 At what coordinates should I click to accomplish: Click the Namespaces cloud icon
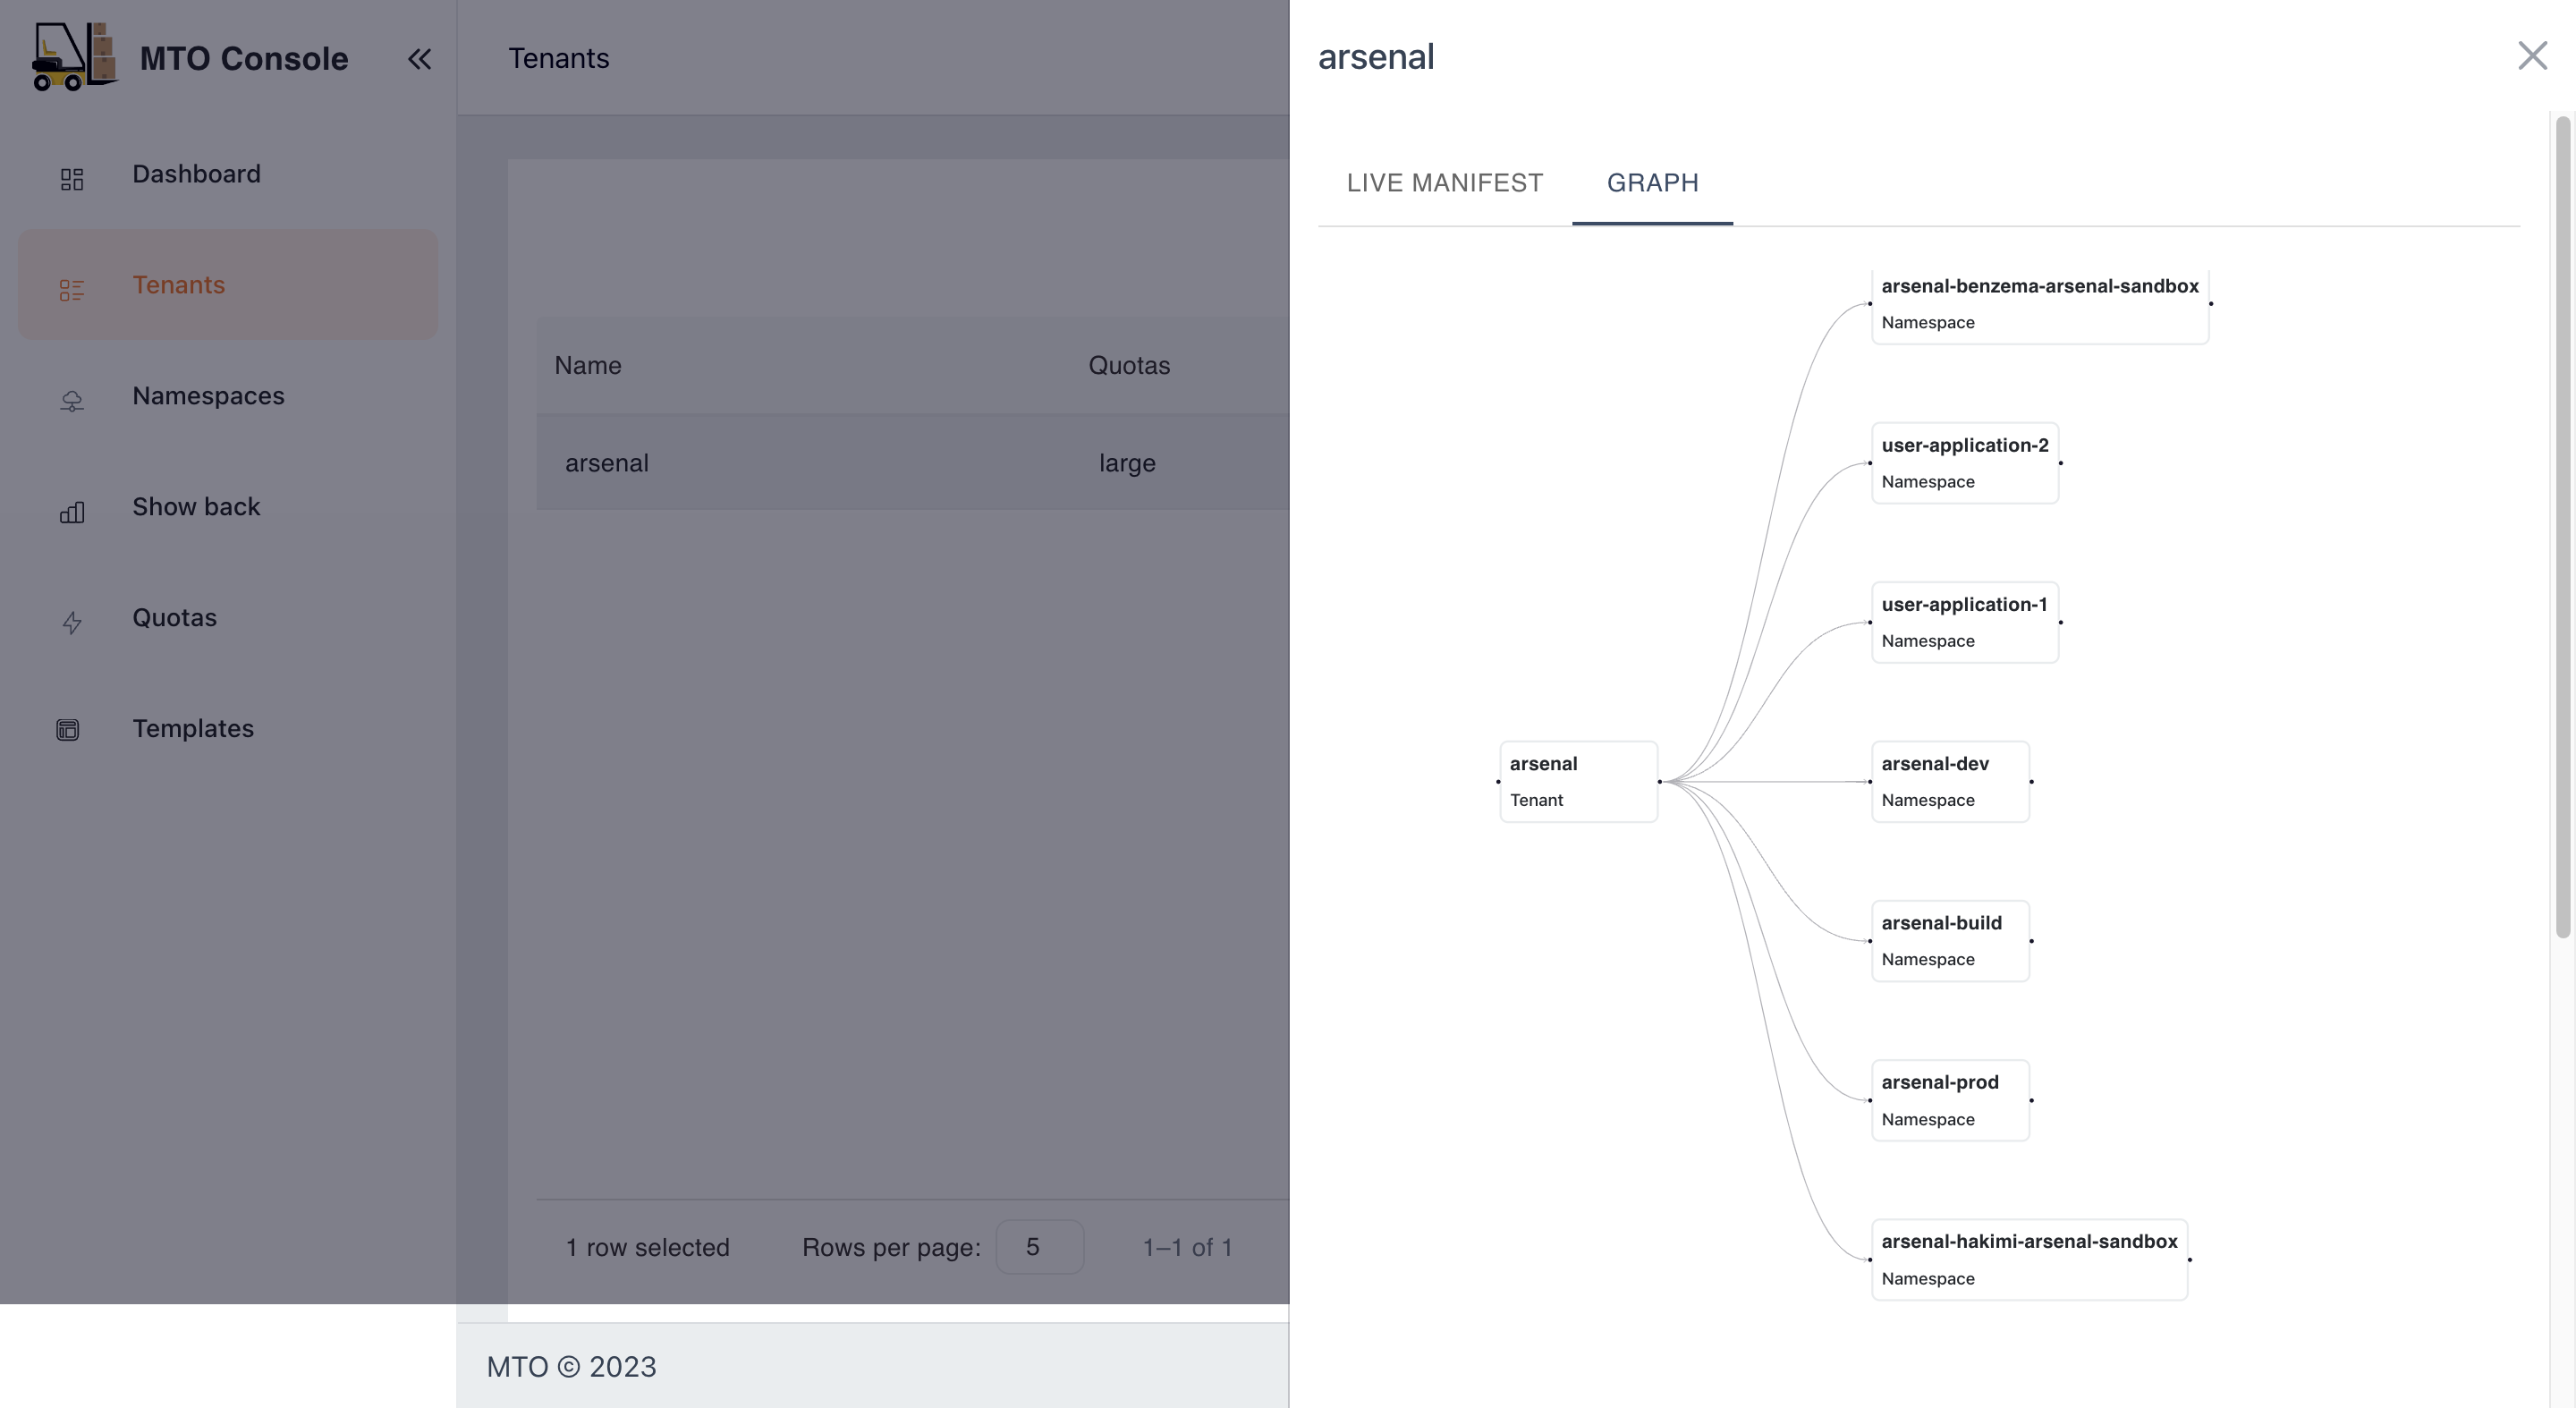click(x=71, y=400)
